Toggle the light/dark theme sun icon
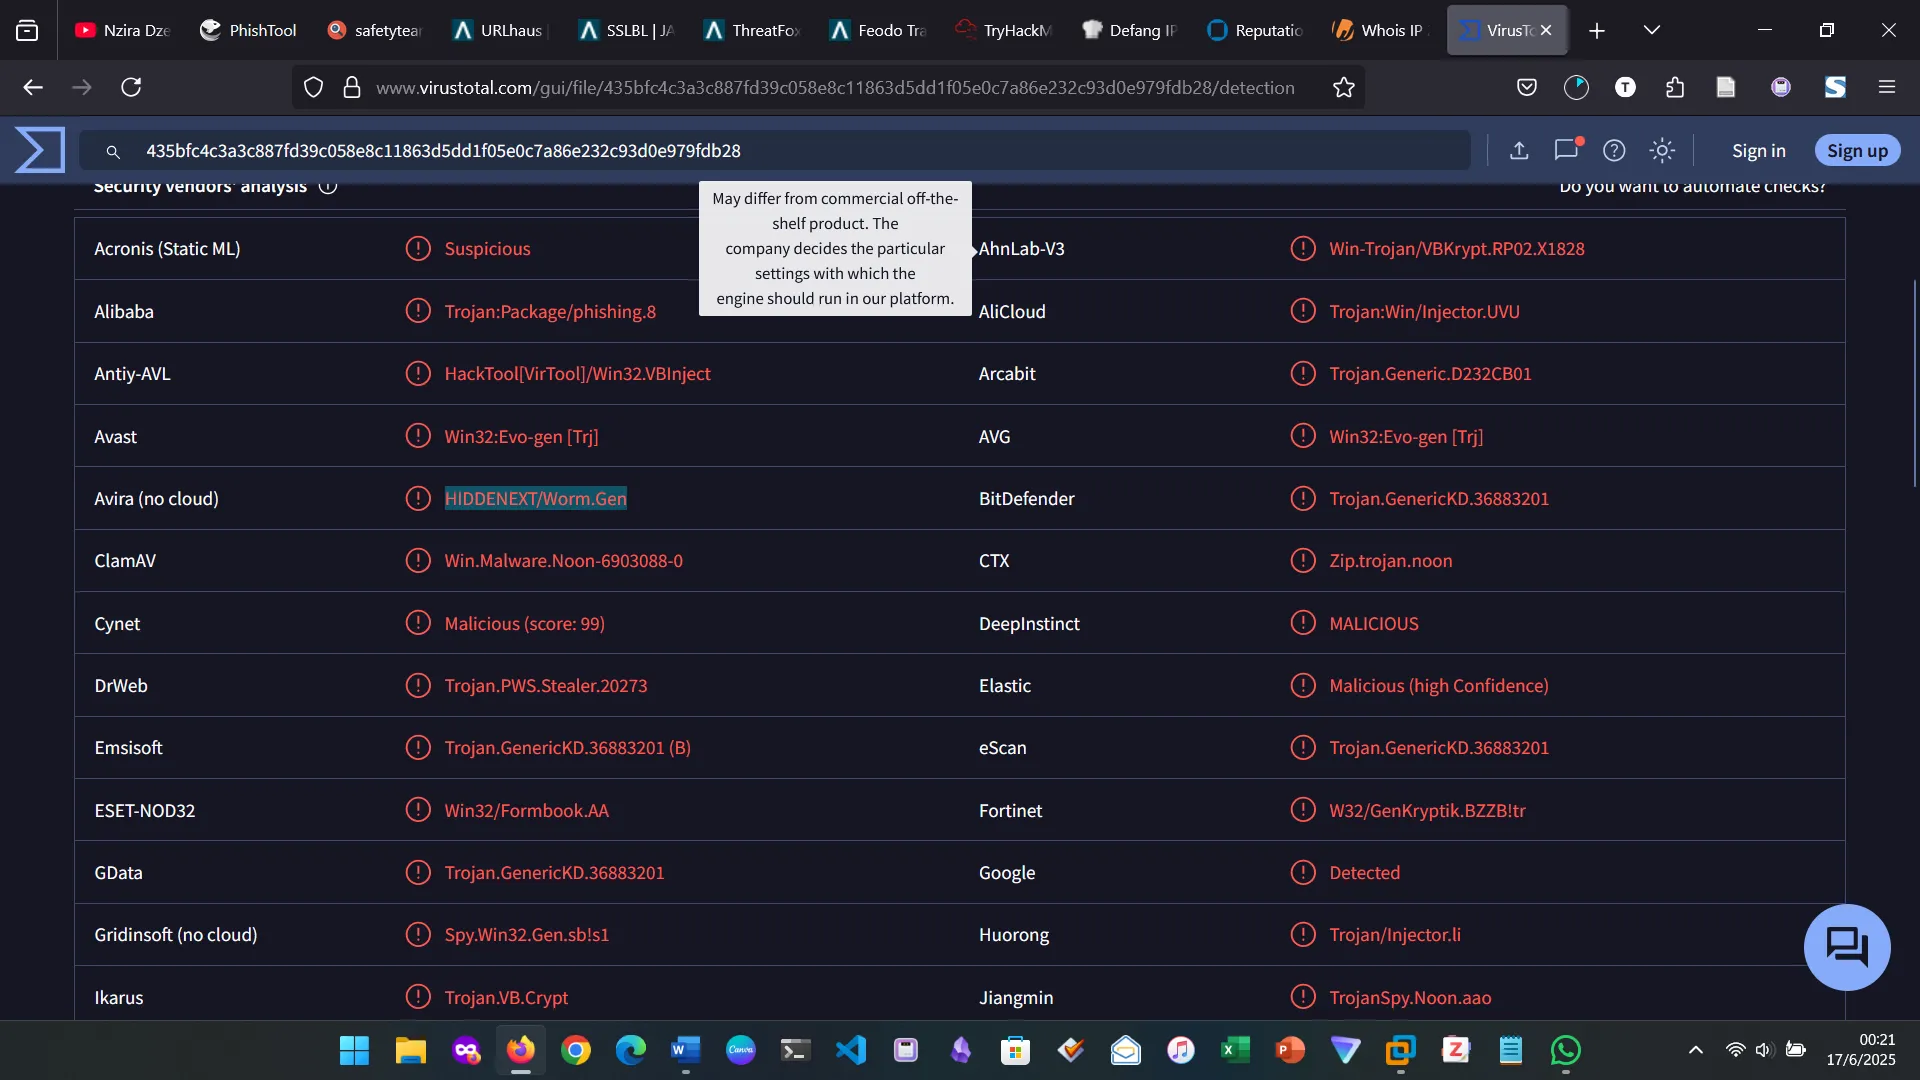Viewport: 1920px width, 1080px height. point(1662,150)
